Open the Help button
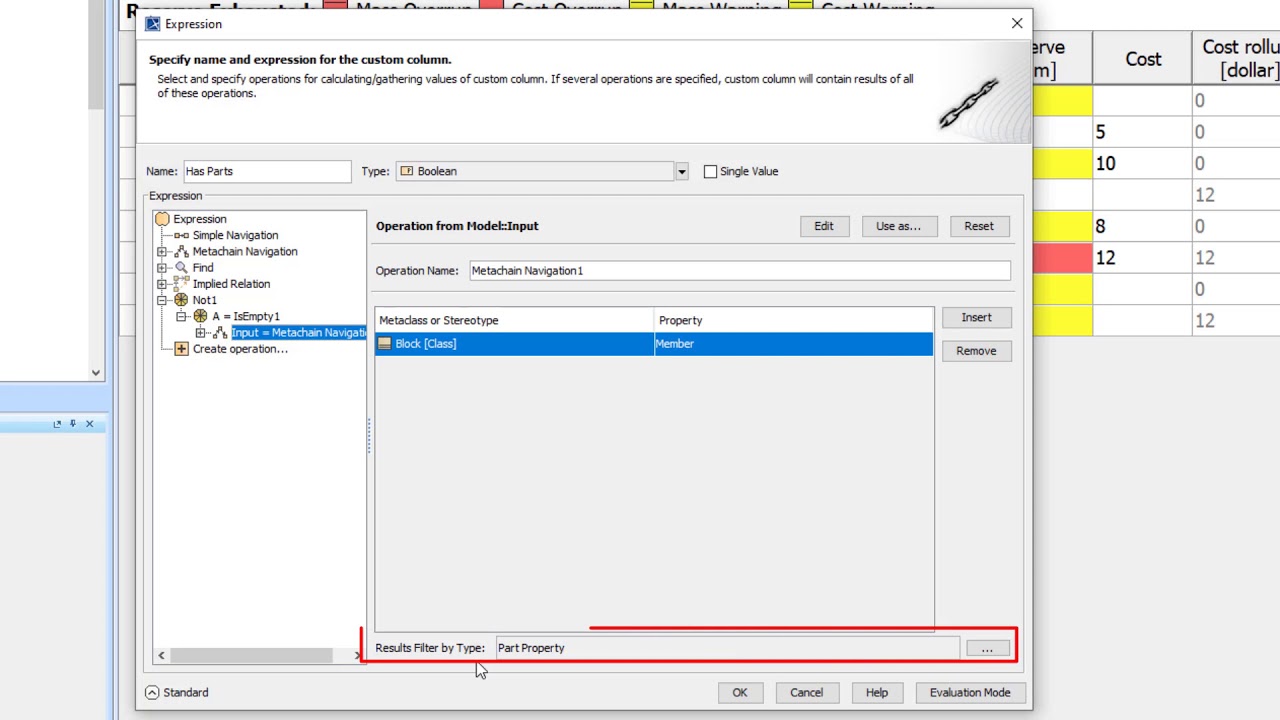Screen dimensions: 1280x720 [877, 692]
